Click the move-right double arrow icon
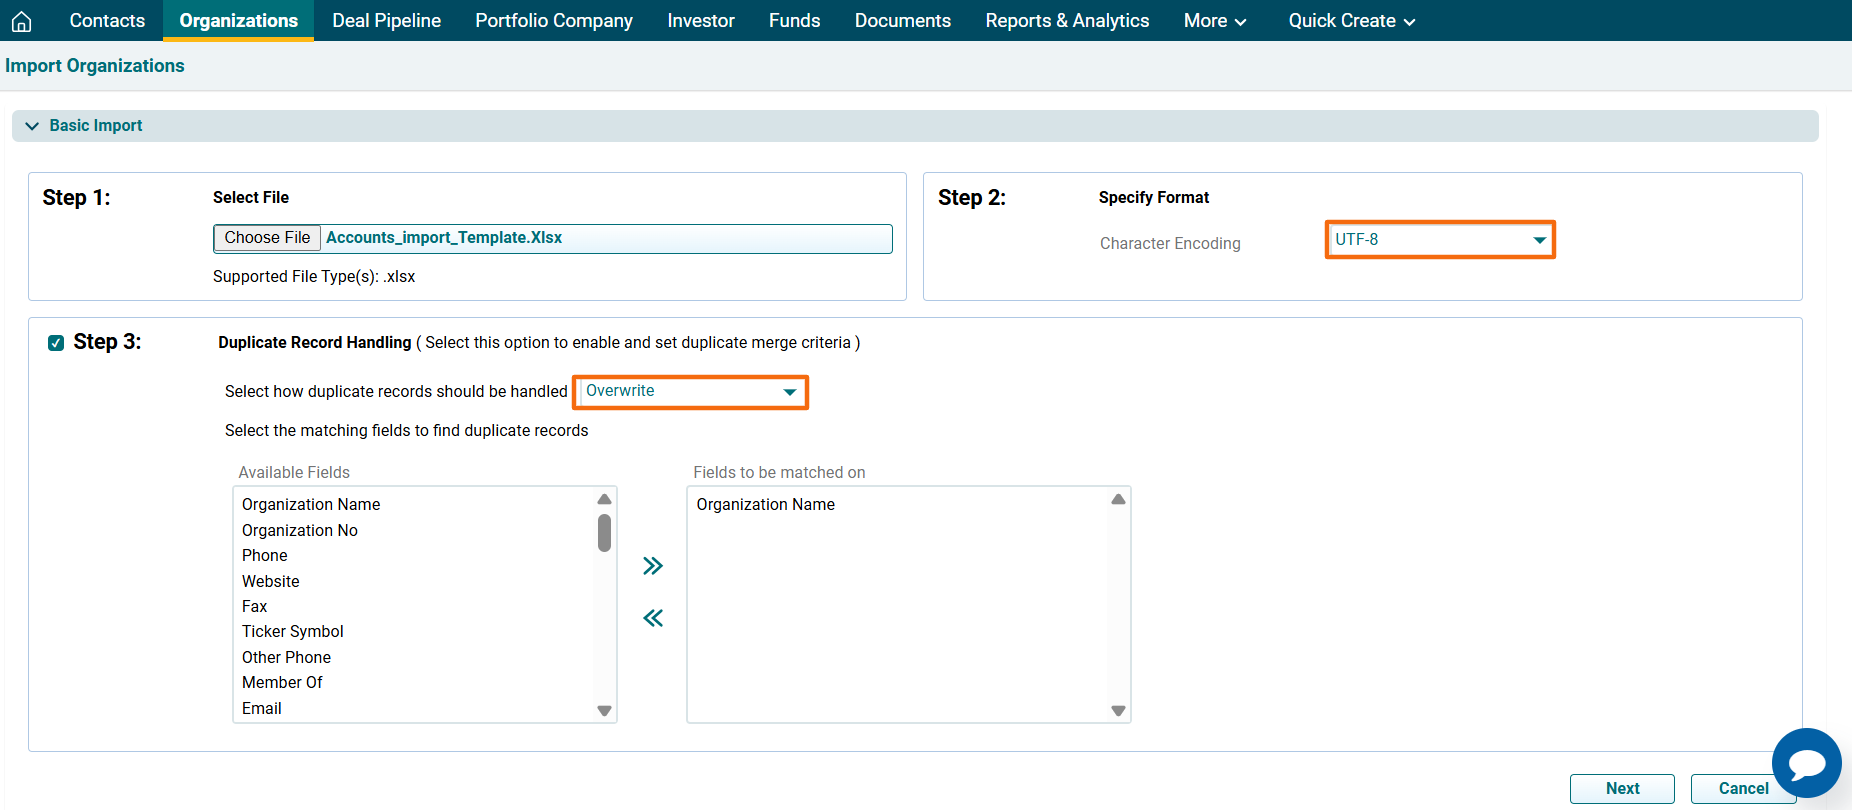 point(653,566)
